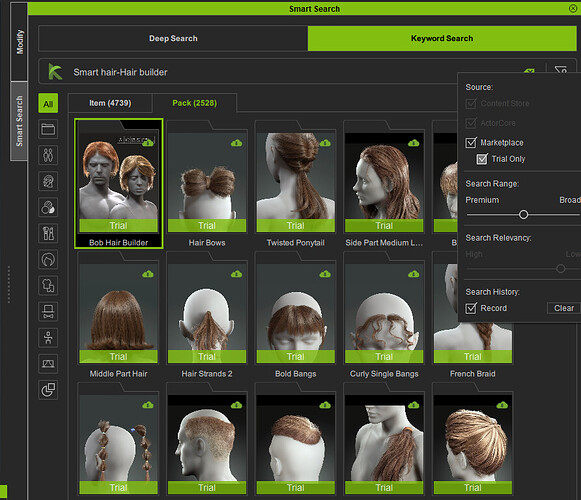Open the folder category icon in sidebar
The width and height of the screenshot is (581, 500).
point(48,129)
